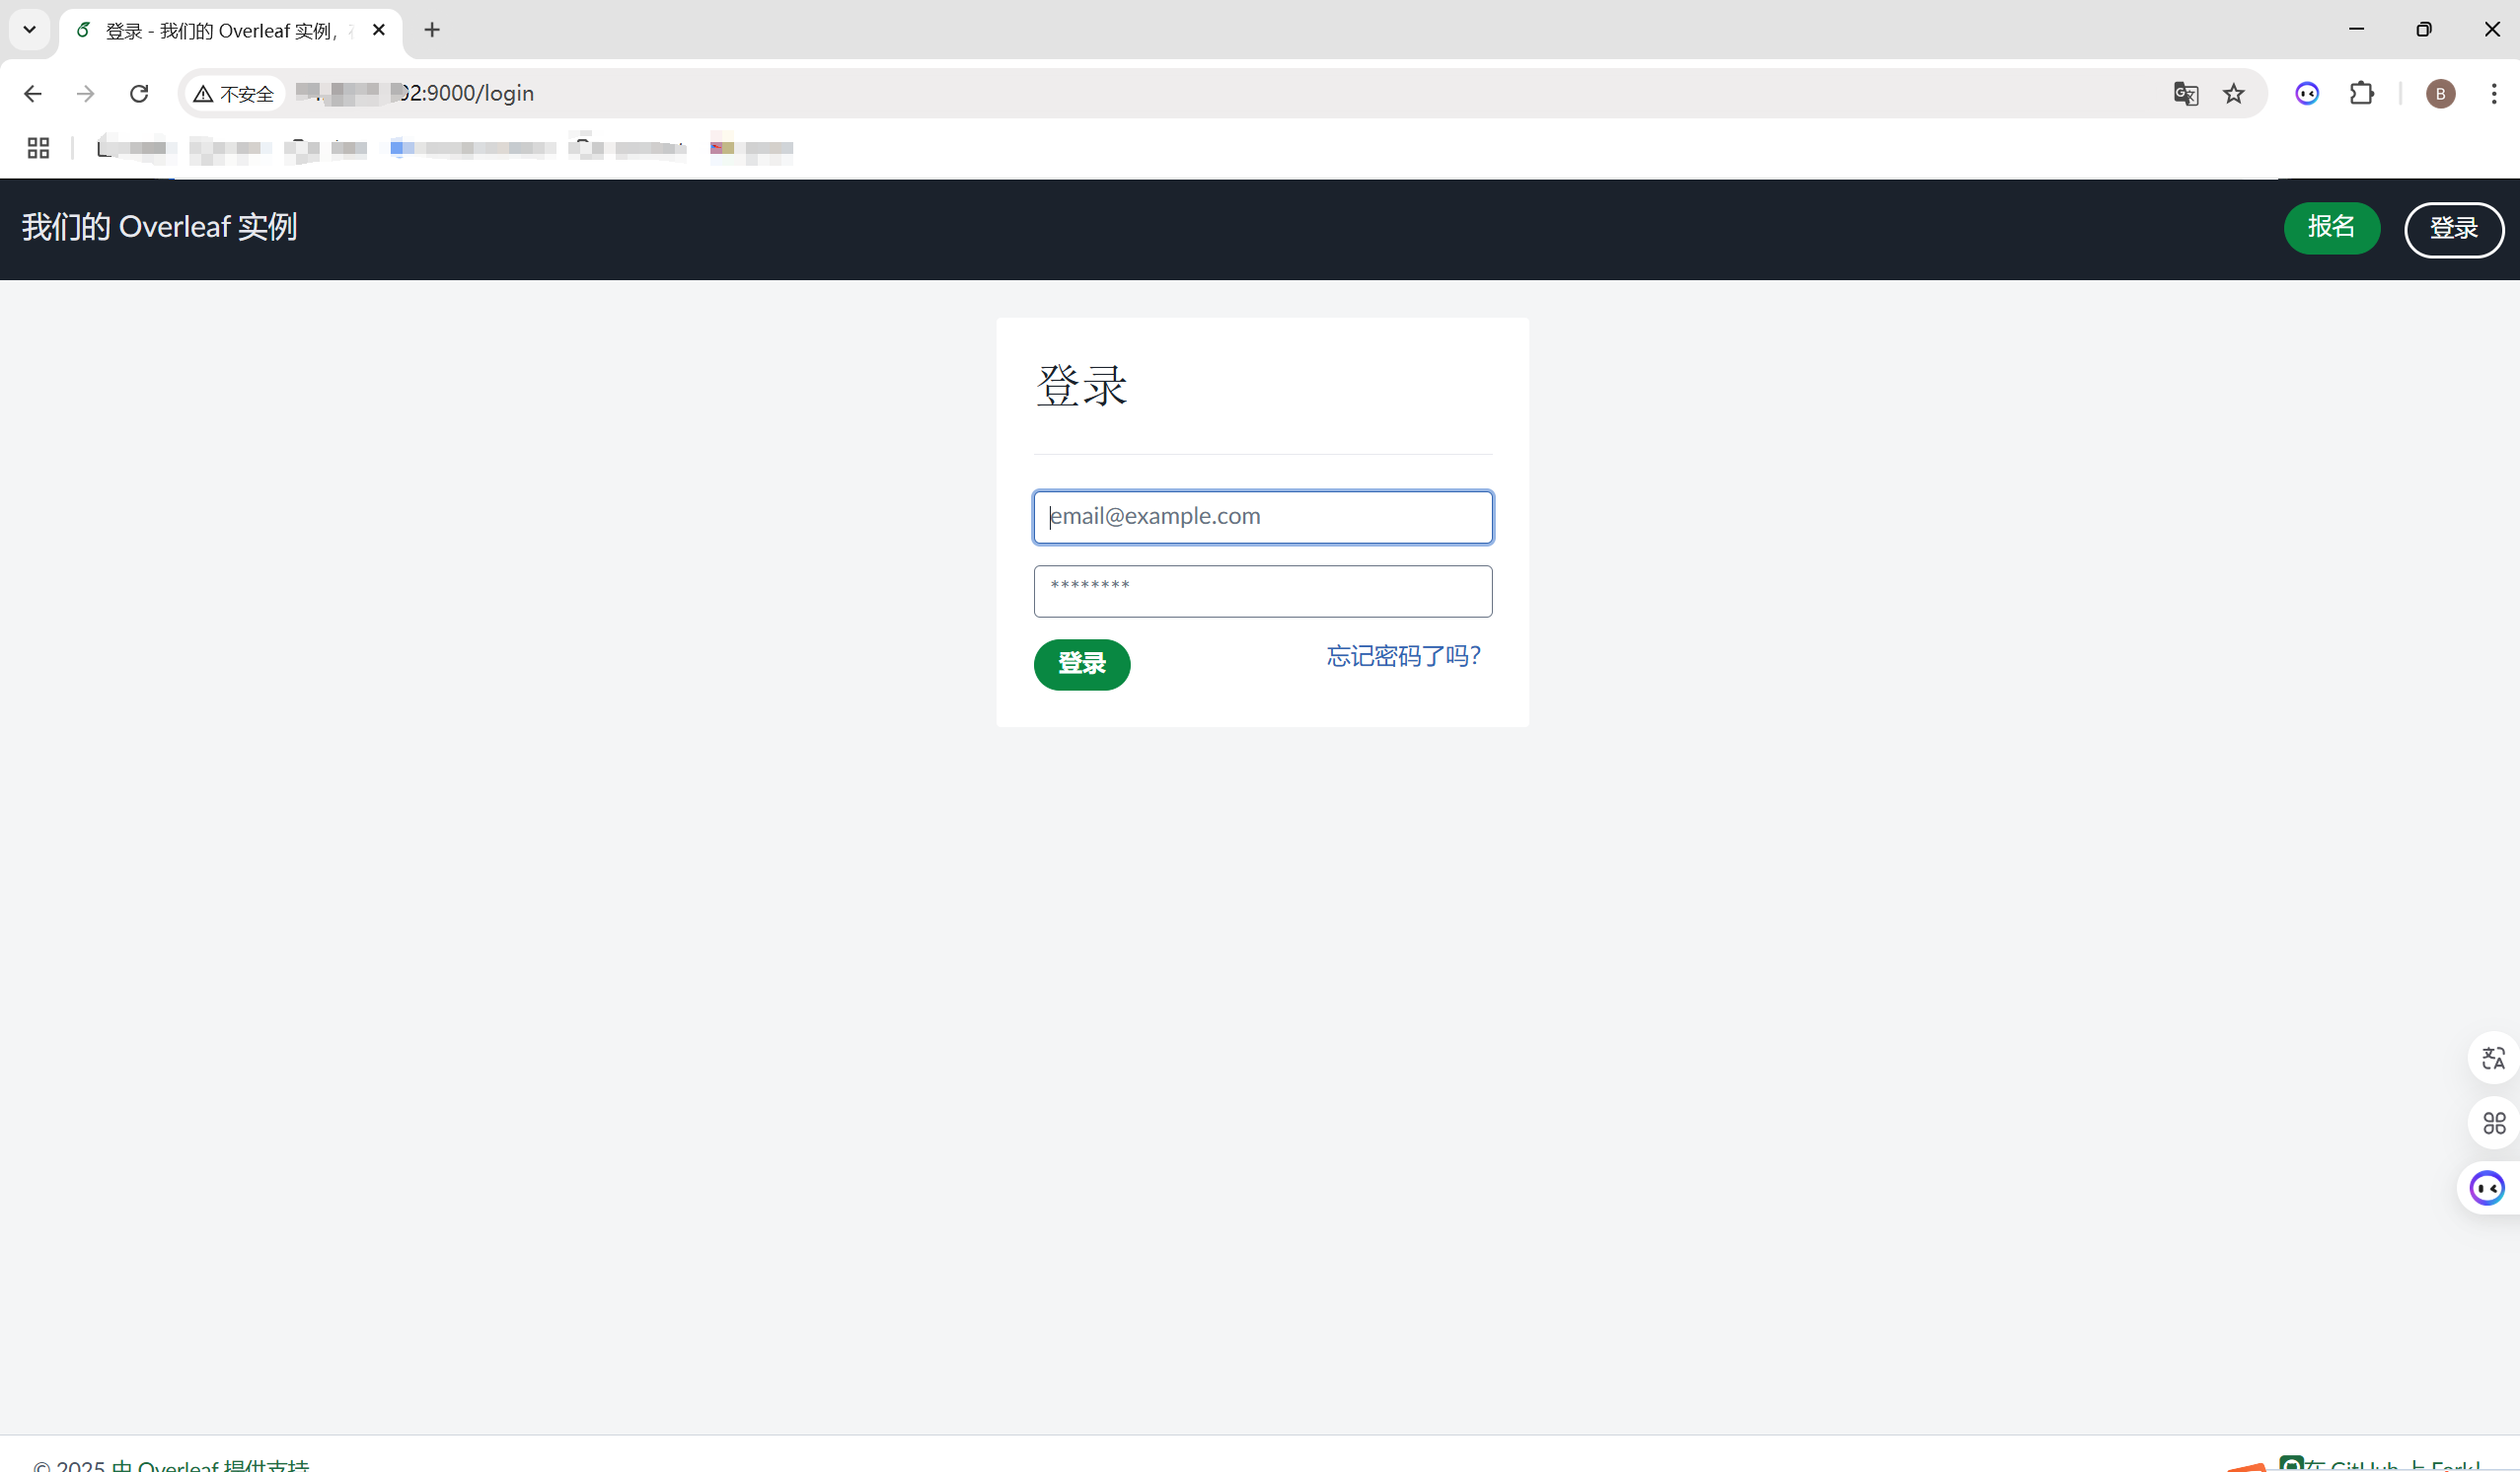Click the floating four-circles icon on right edge
Image resolution: width=2520 pixels, height=1472 pixels.
coord(2494,1123)
